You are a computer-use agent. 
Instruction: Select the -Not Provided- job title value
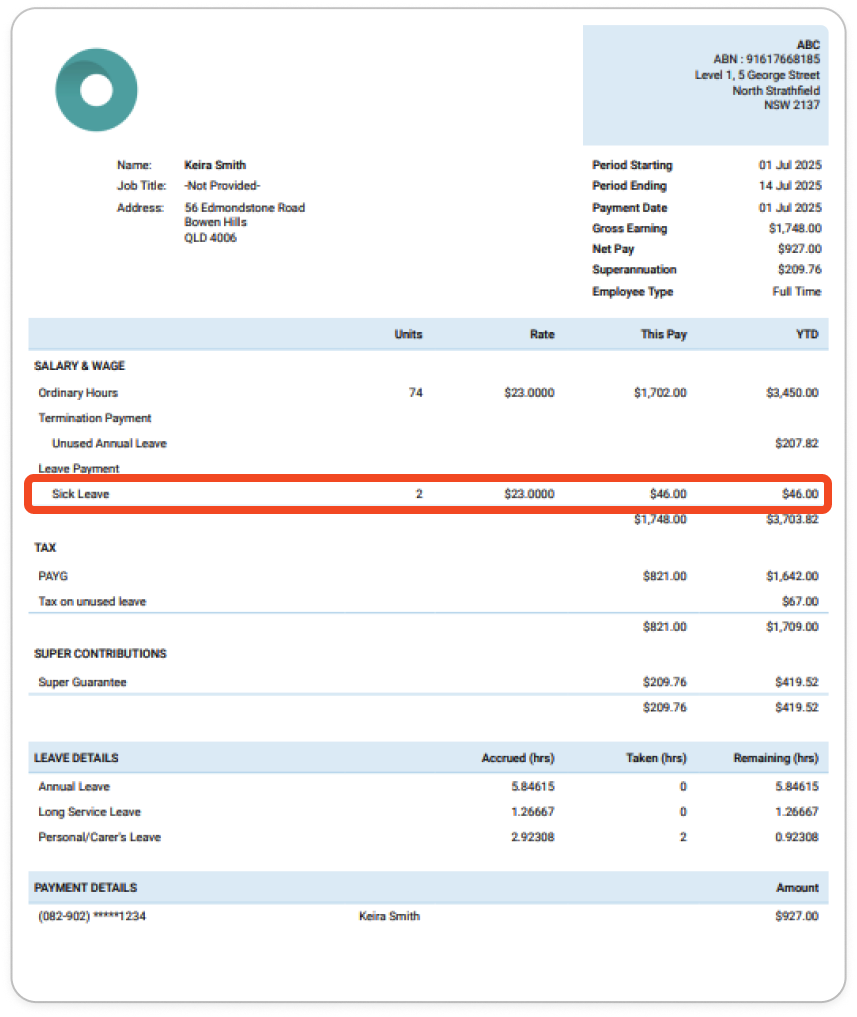tap(222, 185)
